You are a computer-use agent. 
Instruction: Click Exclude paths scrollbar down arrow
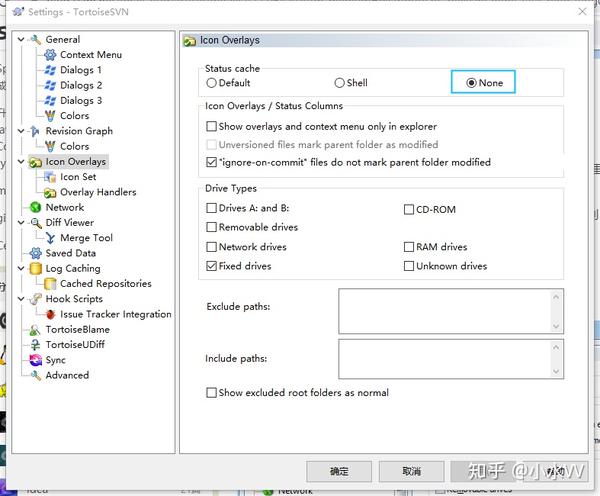[x=556, y=326]
